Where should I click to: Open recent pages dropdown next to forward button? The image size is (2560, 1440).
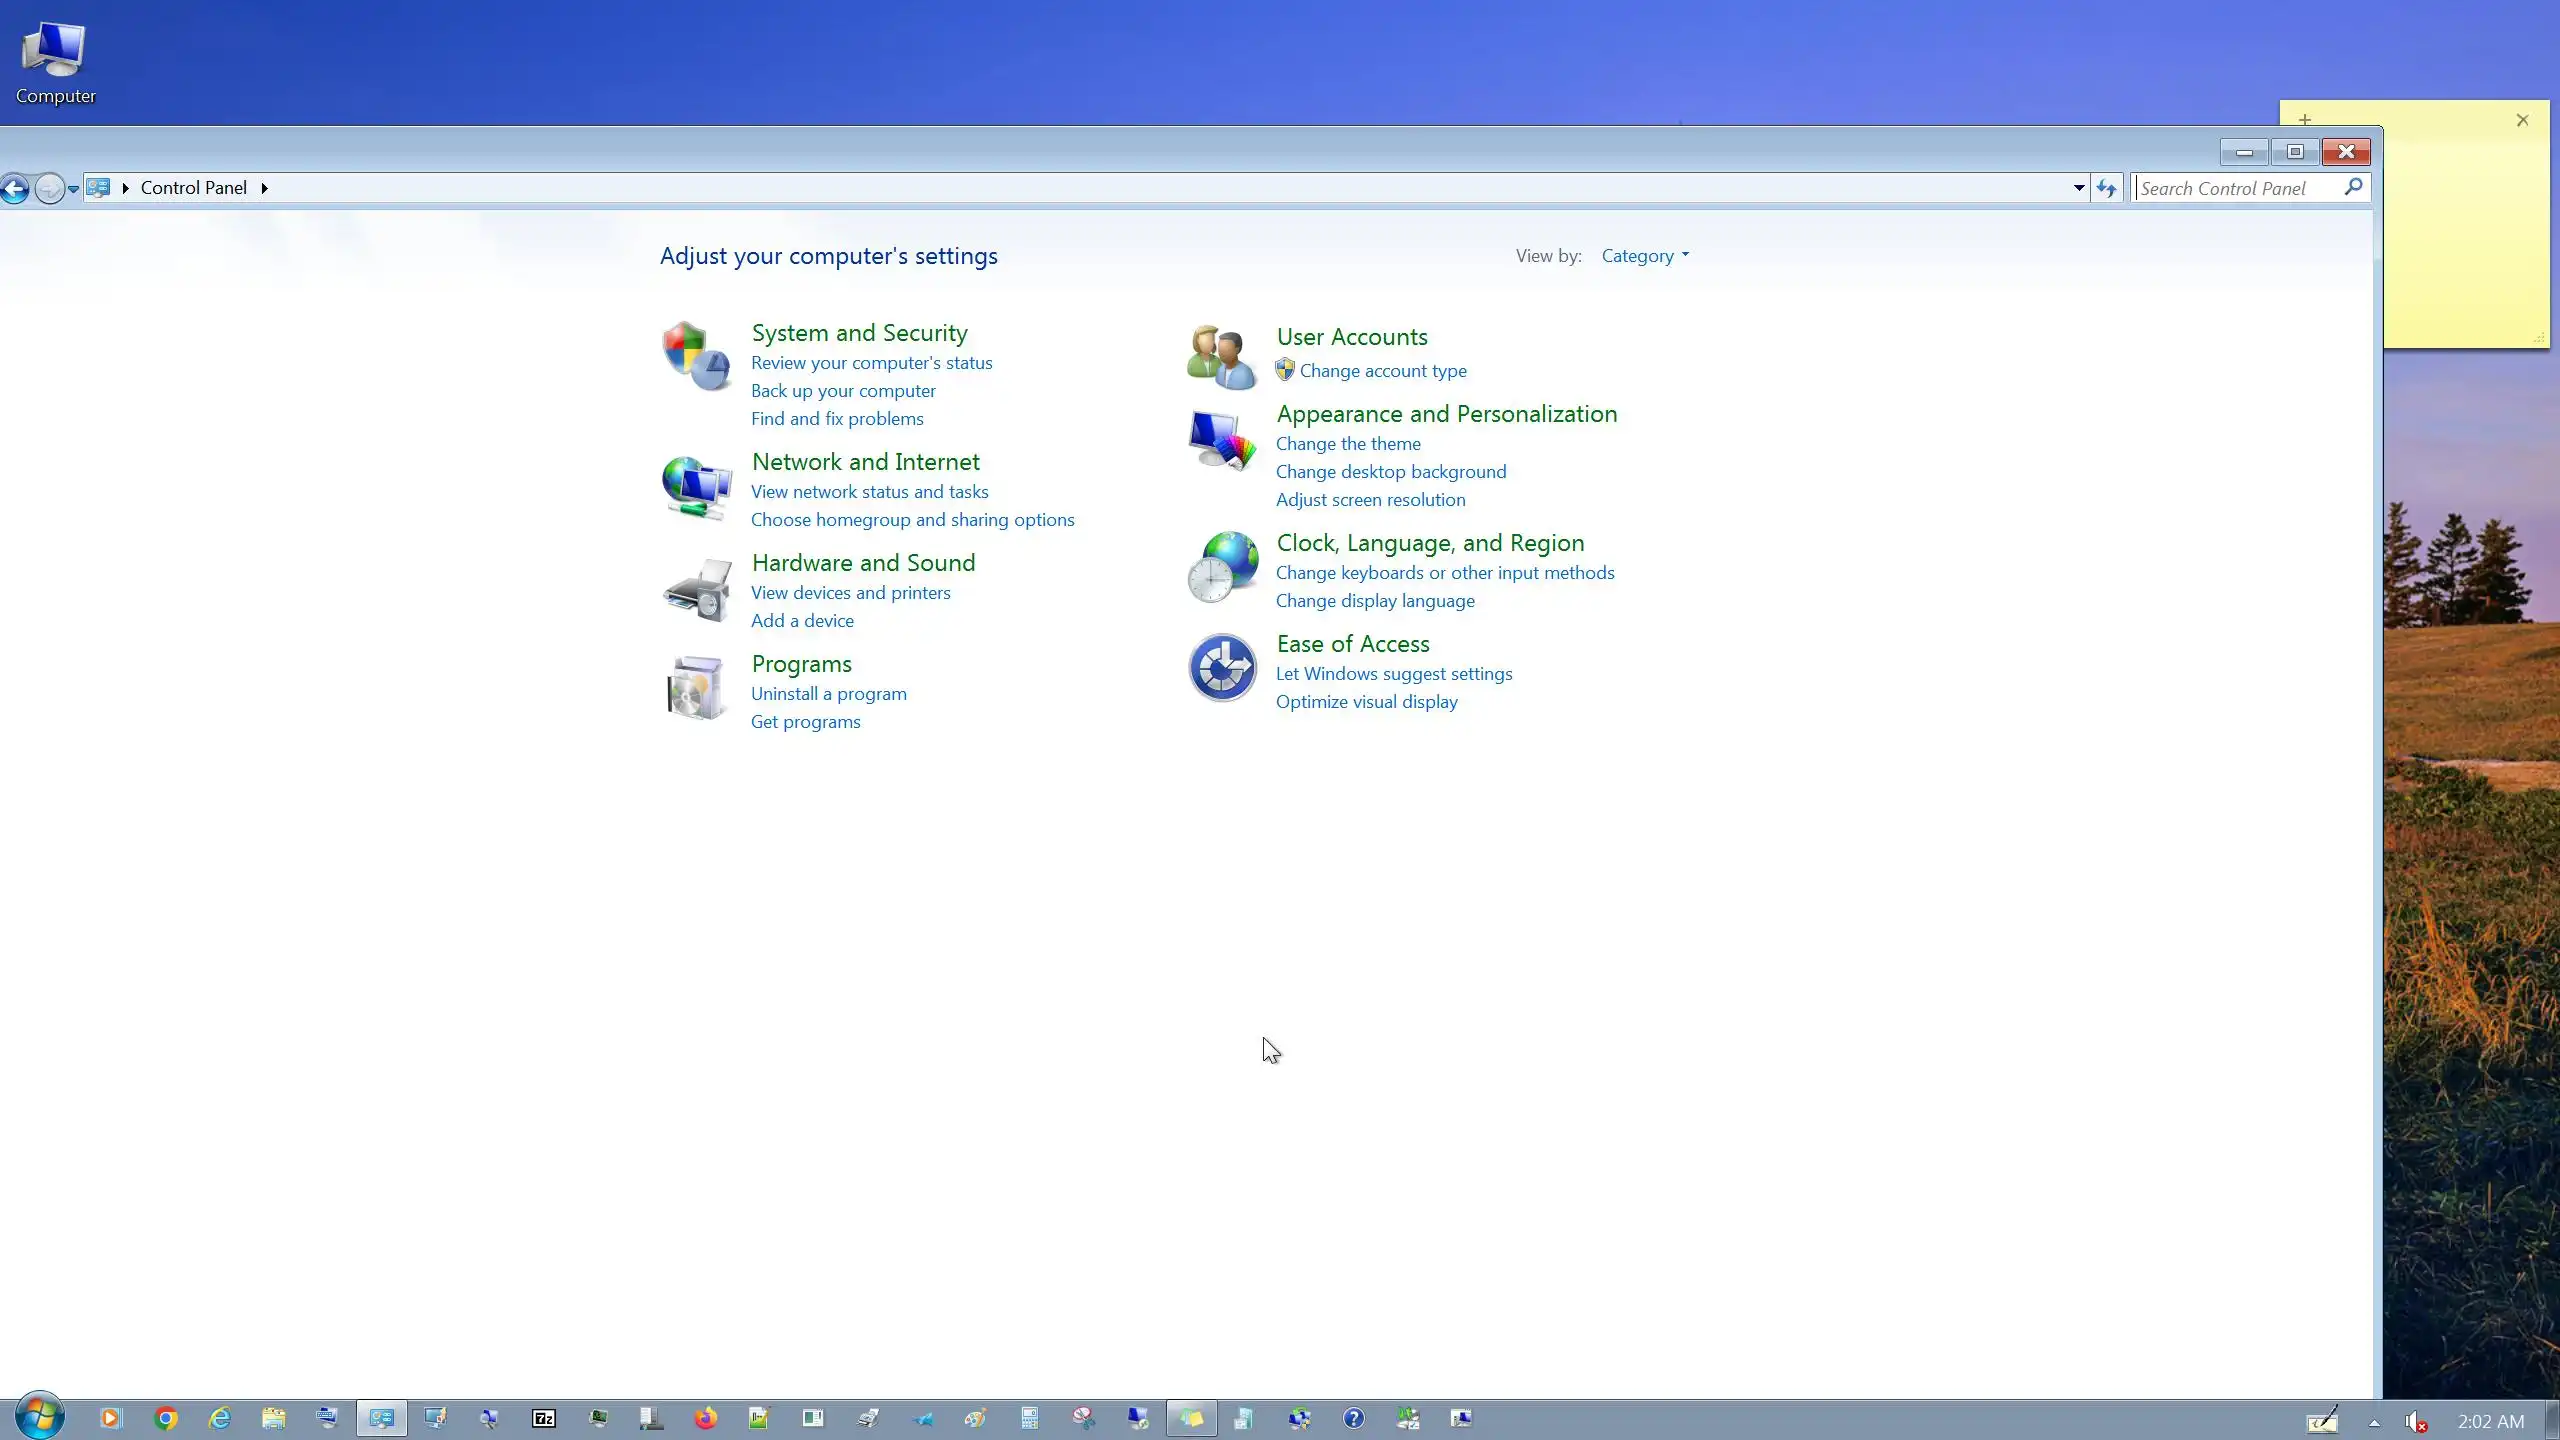73,189
